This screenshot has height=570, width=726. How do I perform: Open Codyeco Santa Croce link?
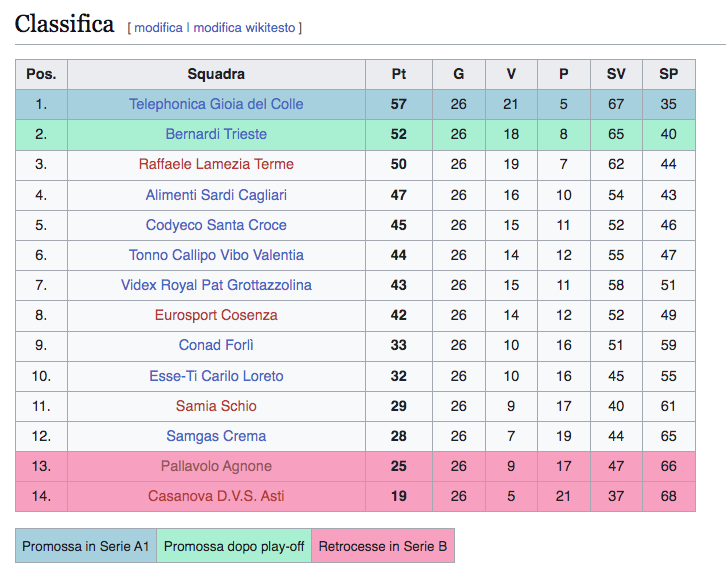[216, 225]
